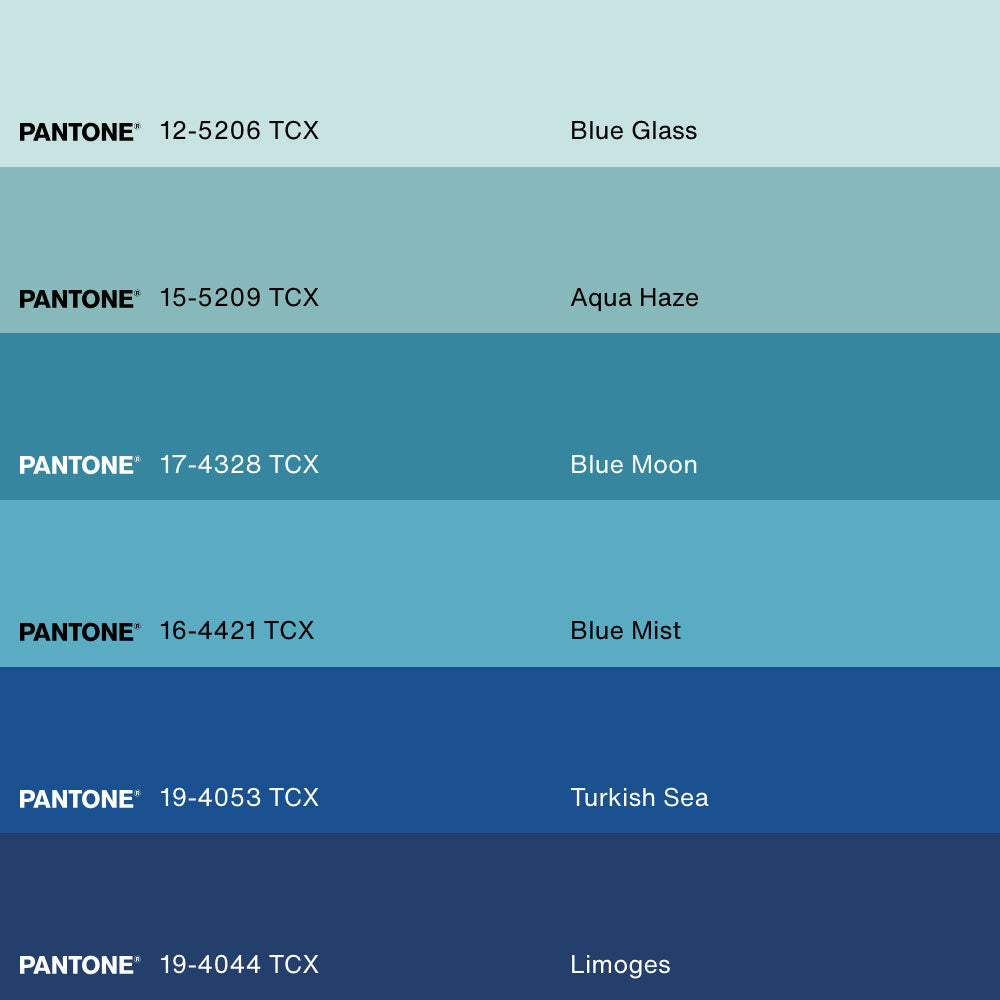1000x1000 pixels.
Task: Select the 12-5206 TCX color code
Action: (239, 131)
